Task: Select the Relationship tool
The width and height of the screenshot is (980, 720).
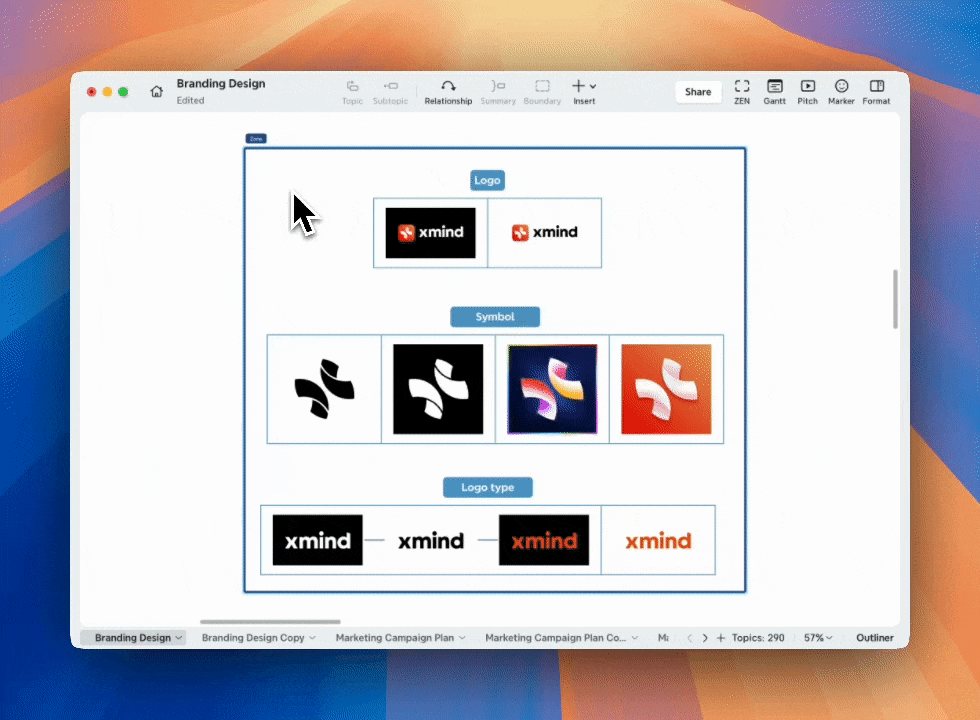Action: (448, 92)
